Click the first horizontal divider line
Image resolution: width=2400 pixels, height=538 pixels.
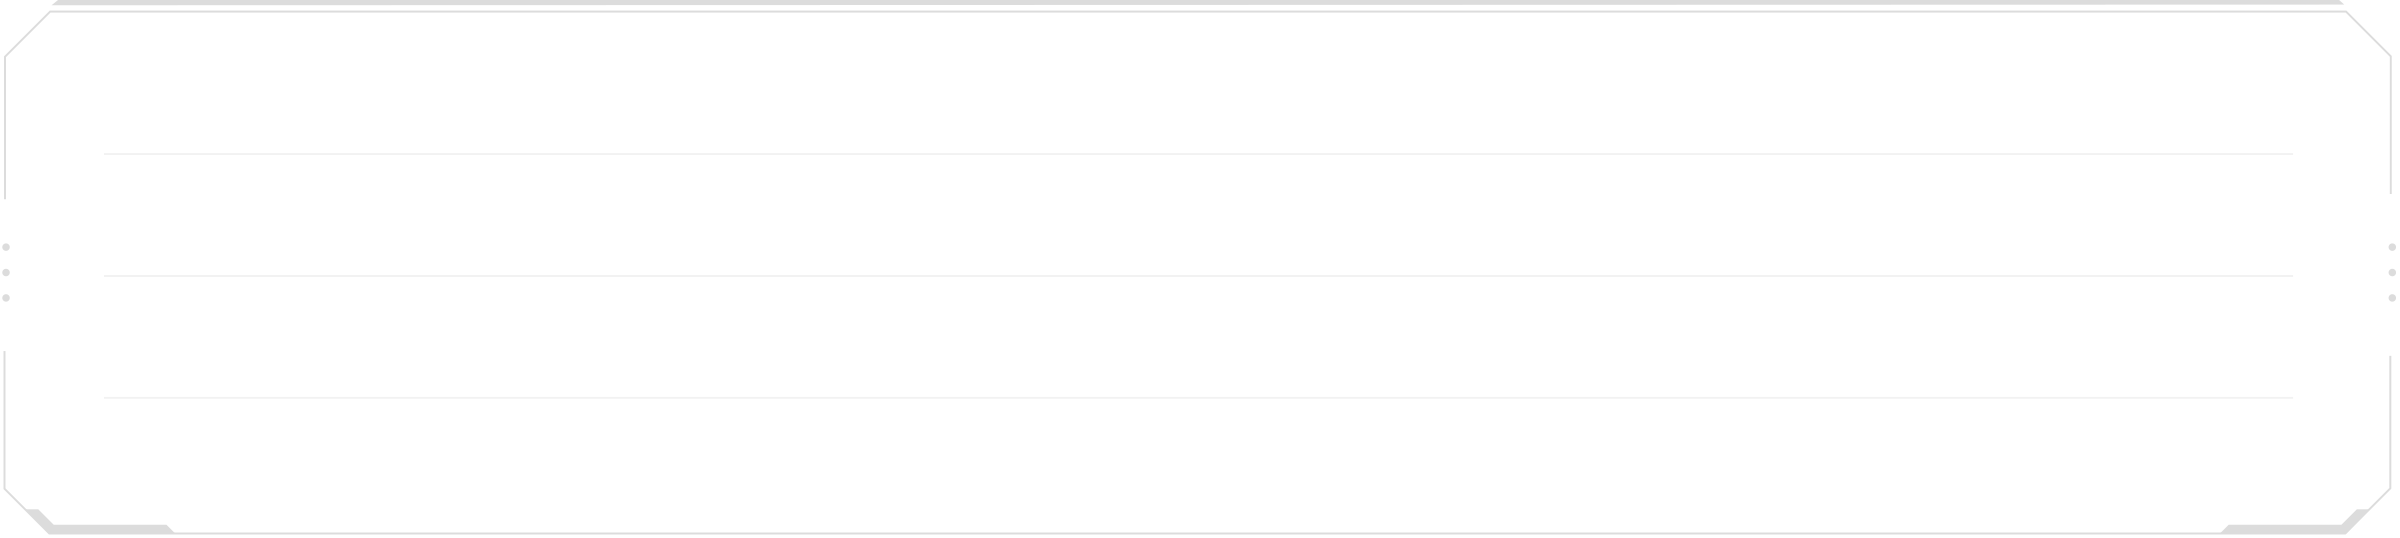point(1198,154)
